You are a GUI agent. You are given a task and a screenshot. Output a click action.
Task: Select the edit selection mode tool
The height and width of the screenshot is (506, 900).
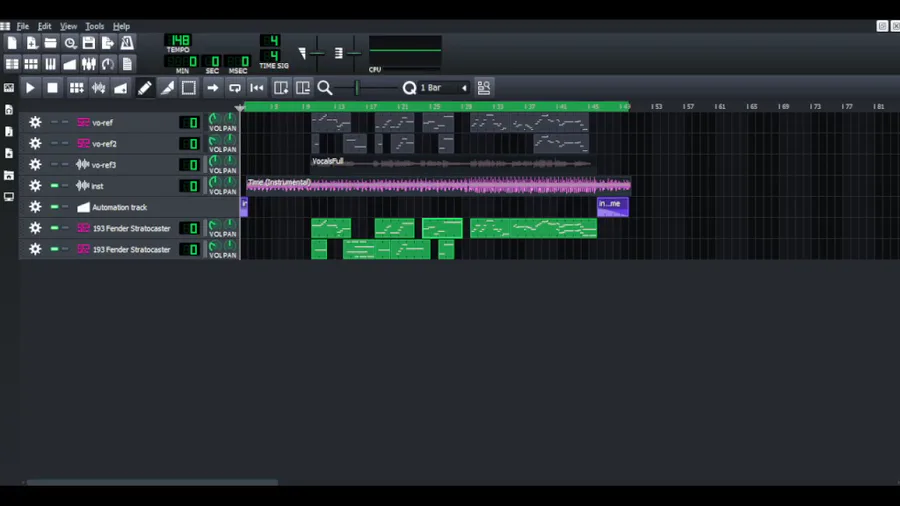[189, 88]
